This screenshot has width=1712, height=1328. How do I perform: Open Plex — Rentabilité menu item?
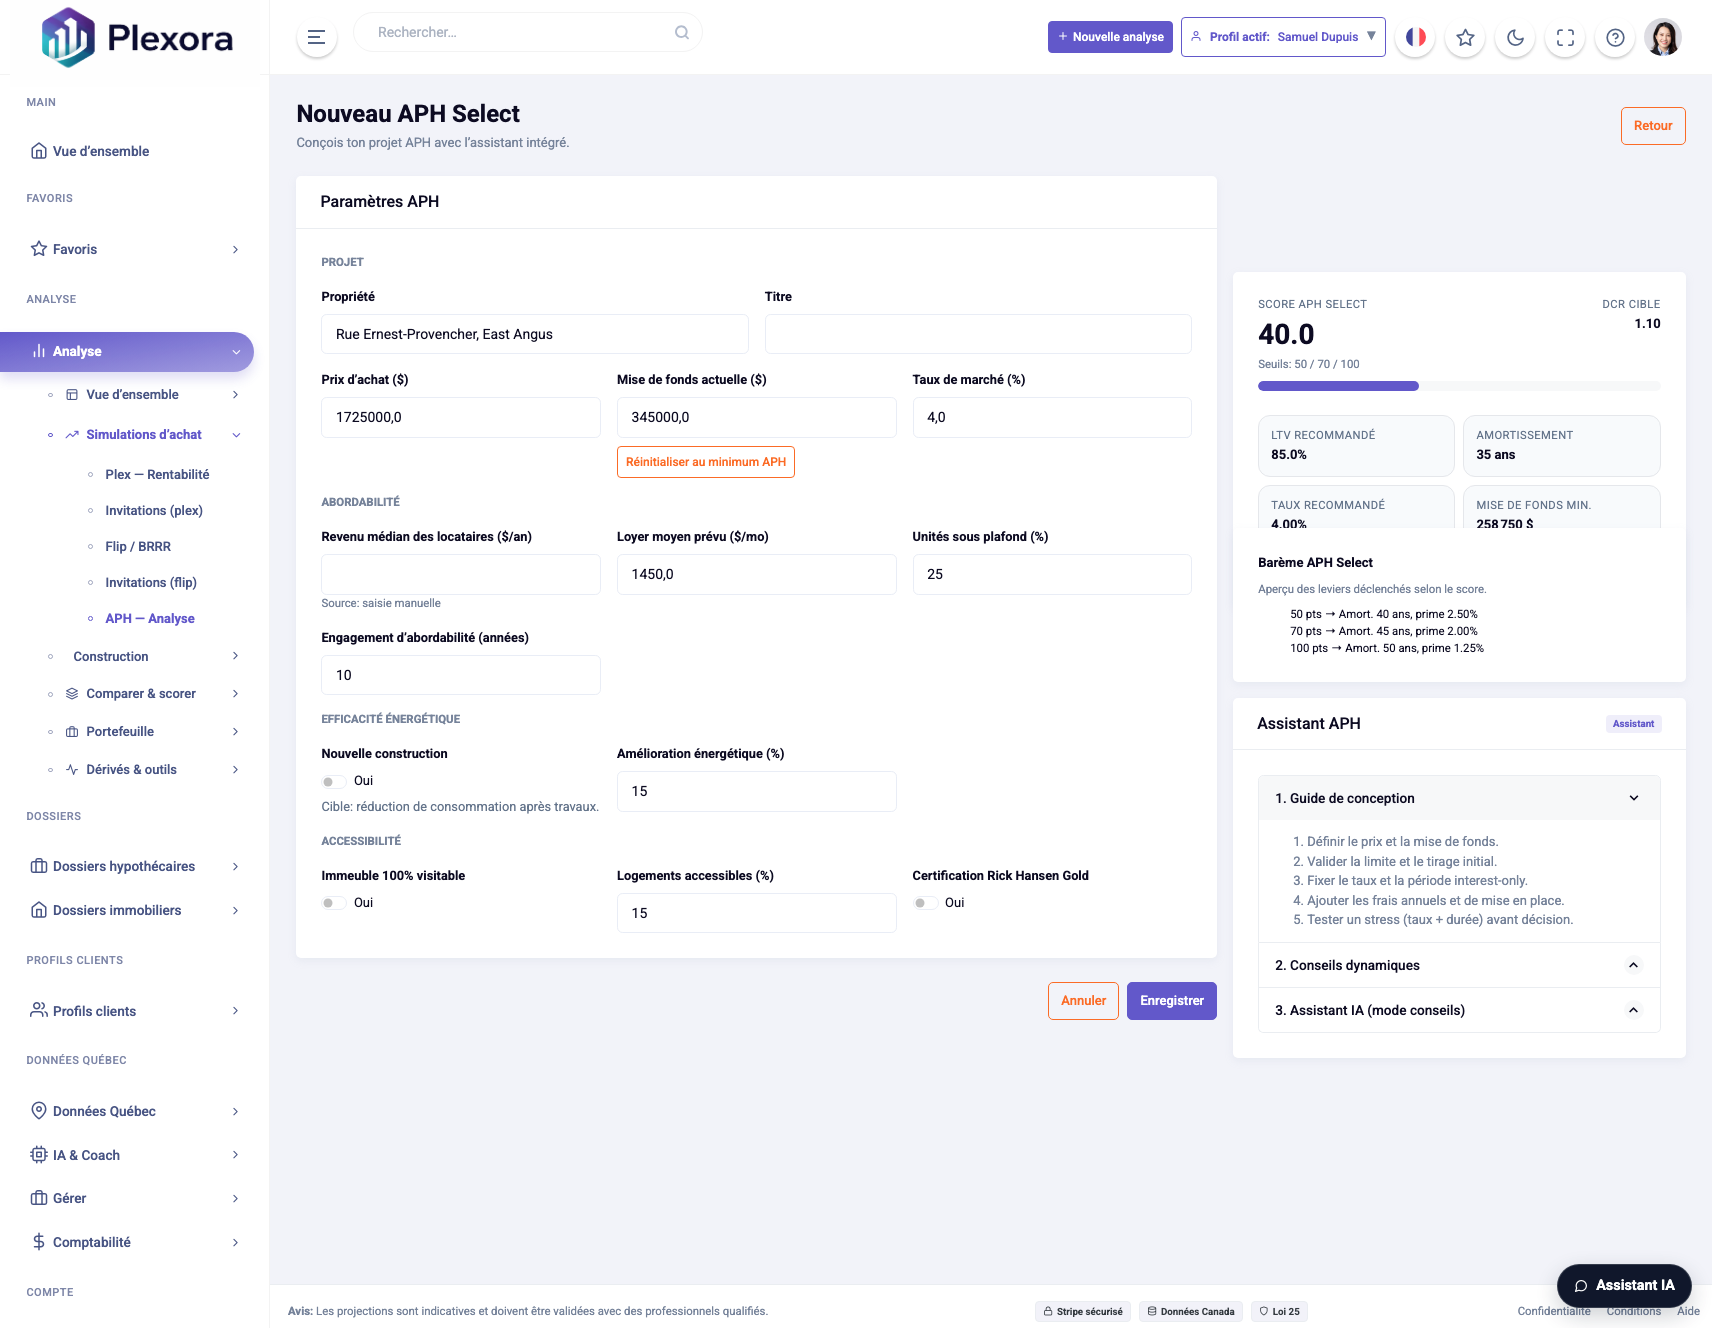[x=157, y=474]
